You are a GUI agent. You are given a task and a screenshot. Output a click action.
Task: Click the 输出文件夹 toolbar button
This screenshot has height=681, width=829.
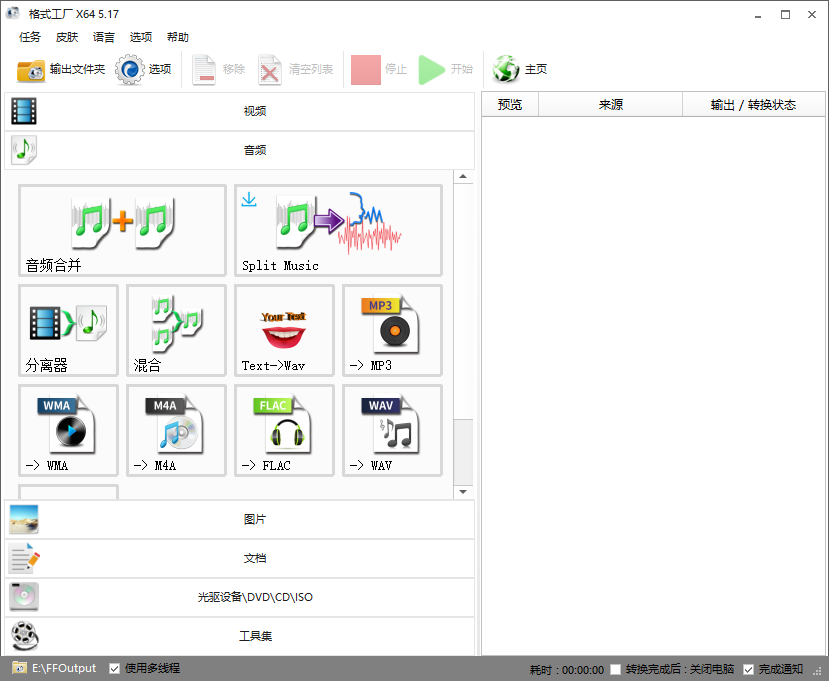[x=61, y=70]
